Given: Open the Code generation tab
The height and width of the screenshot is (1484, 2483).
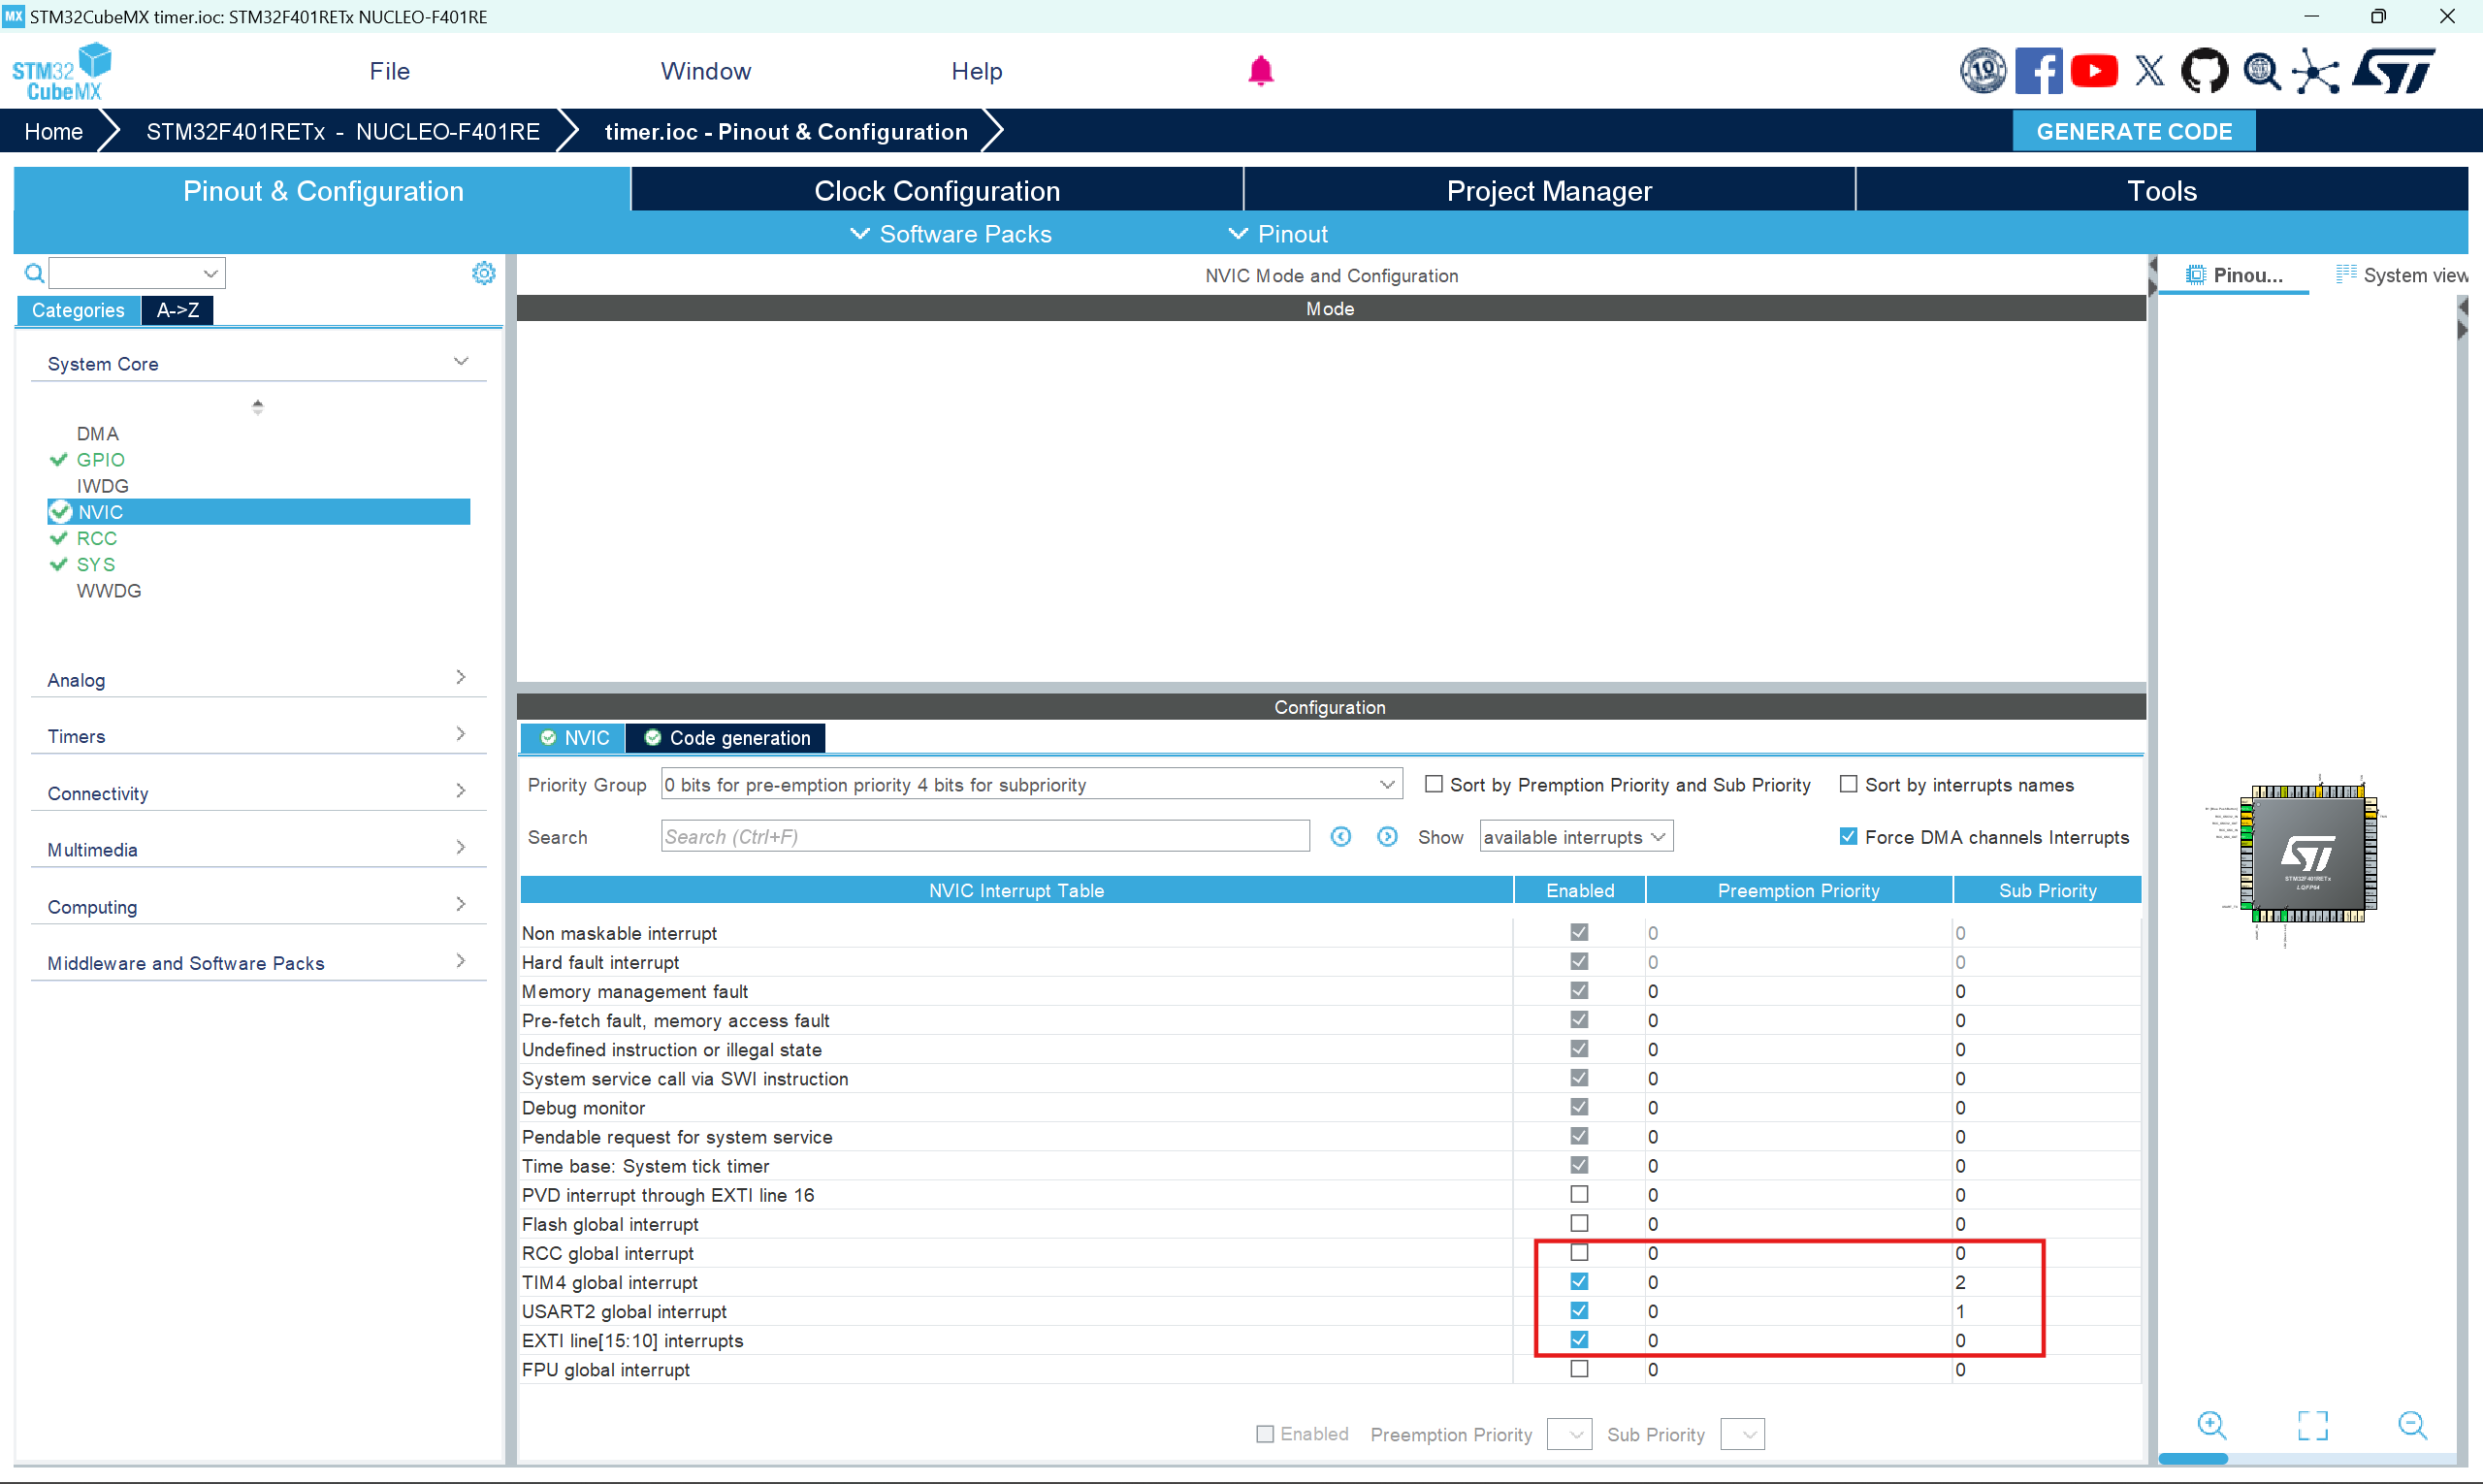Looking at the screenshot, I should pyautogui.click(x=727, y=738).
